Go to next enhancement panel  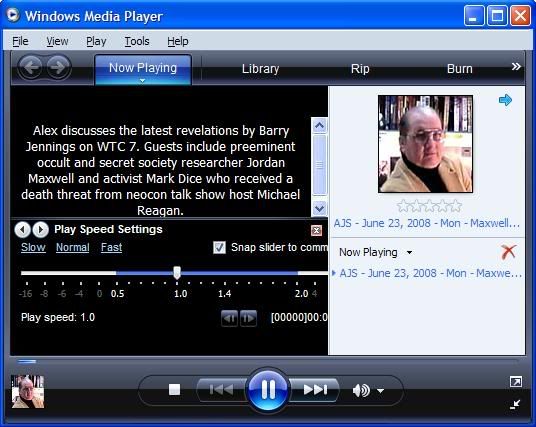(40, 230)
